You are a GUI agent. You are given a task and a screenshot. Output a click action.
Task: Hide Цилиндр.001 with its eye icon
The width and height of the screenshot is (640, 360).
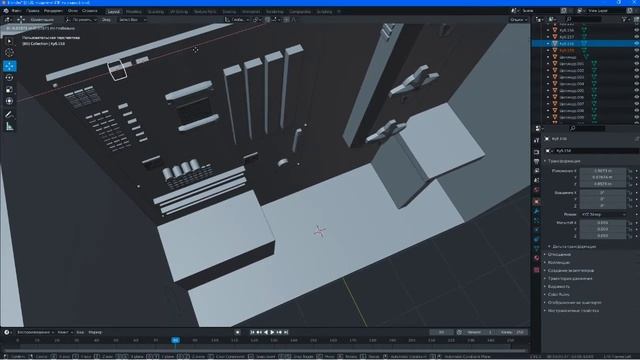pos(636,64)
